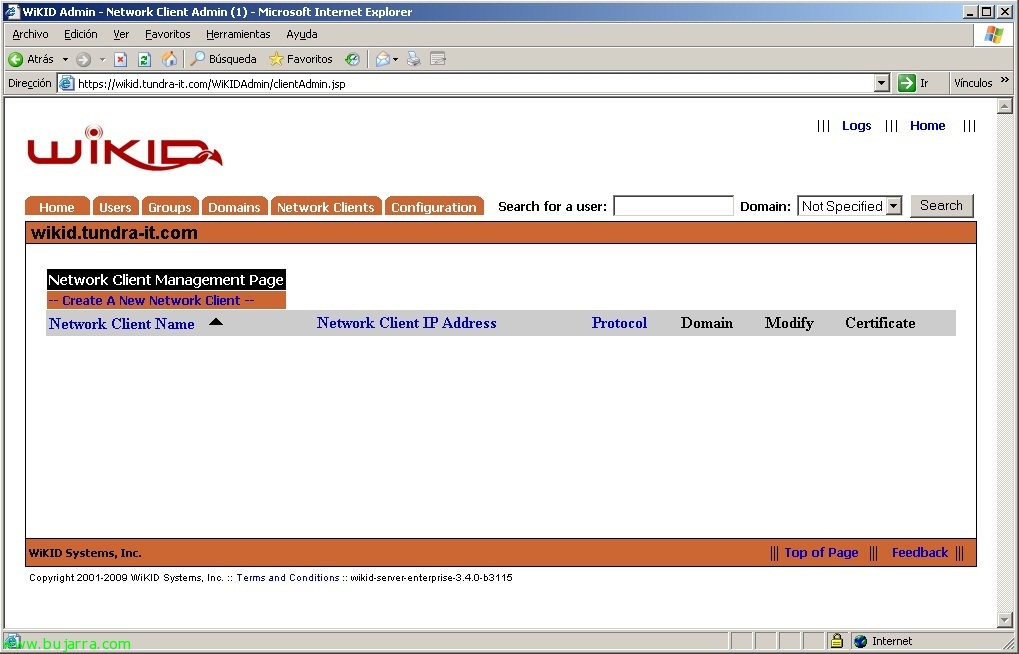1019x654 pixels.
Task: Refresh the page with the green arrows icon
Action: pyautogui.click(x=144, y=59)
